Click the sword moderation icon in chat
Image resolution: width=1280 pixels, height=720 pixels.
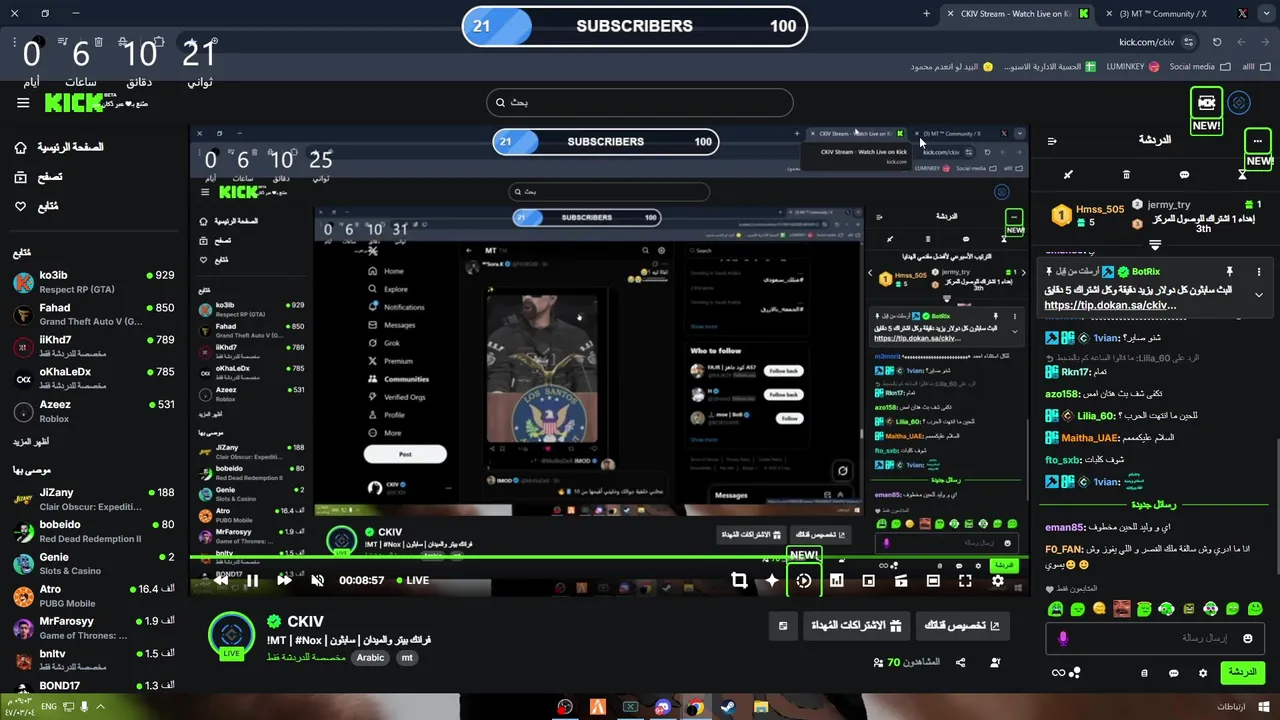click(1068, 175)
